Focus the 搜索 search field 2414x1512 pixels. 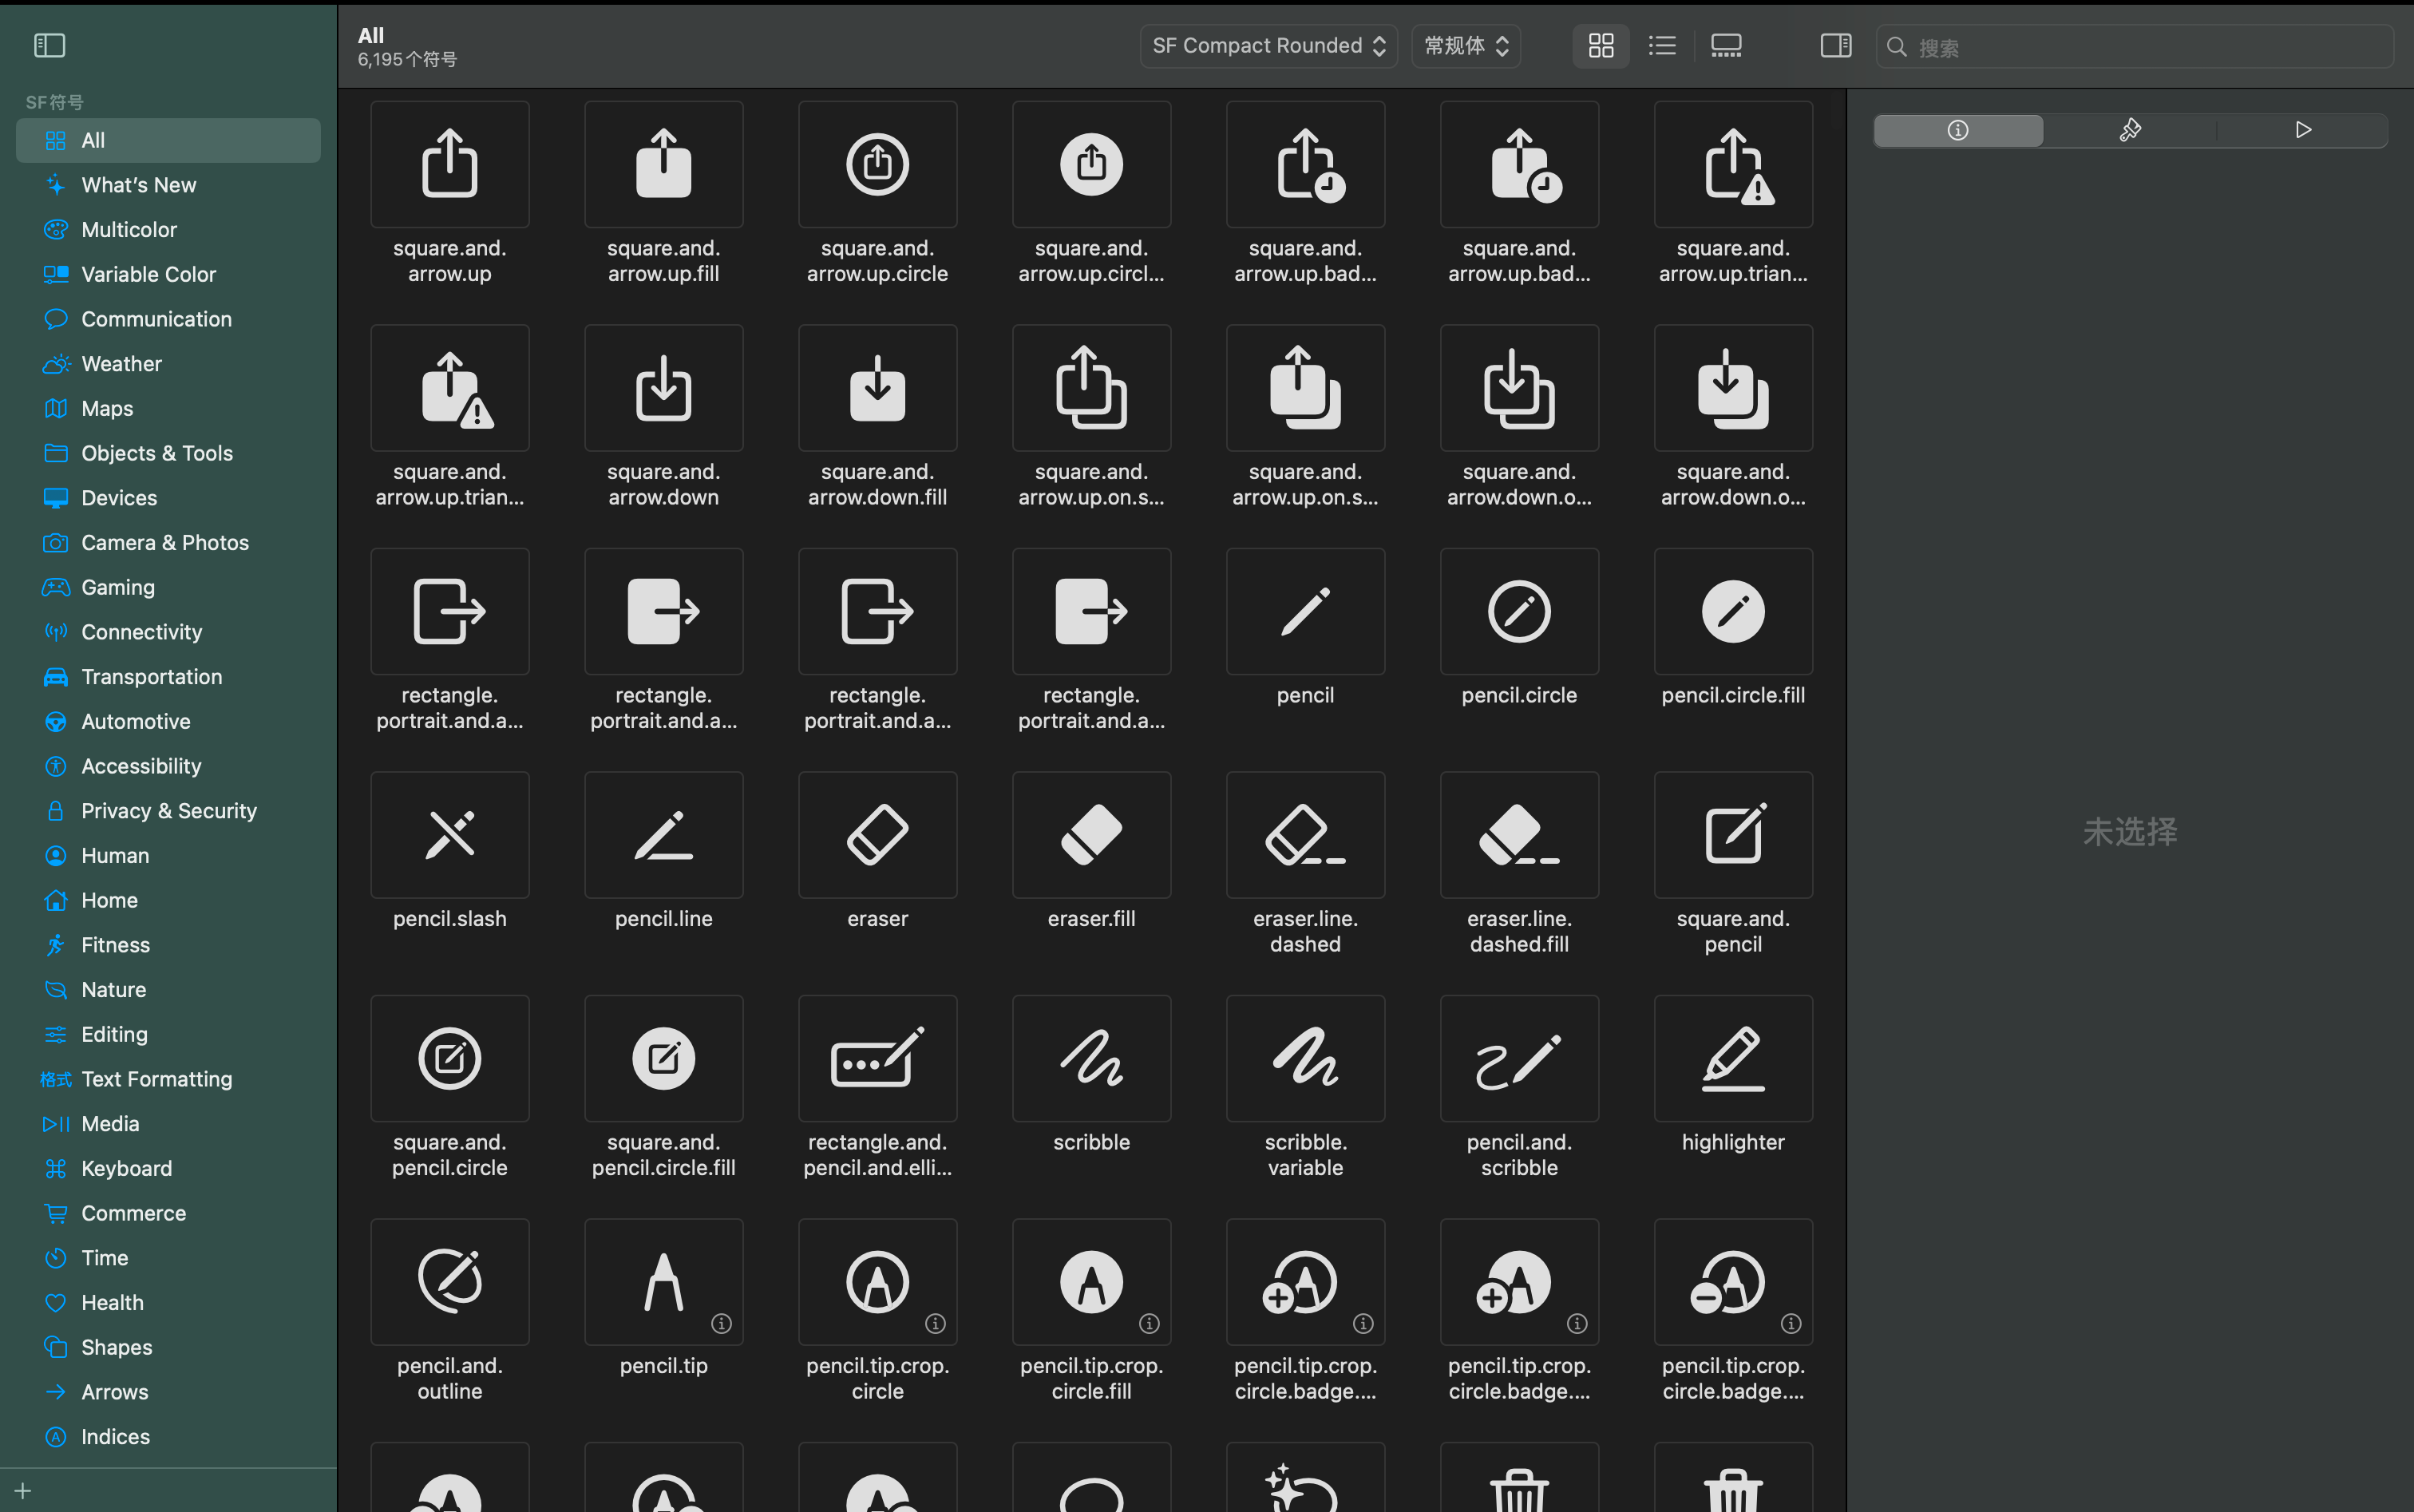(2135, 47)
